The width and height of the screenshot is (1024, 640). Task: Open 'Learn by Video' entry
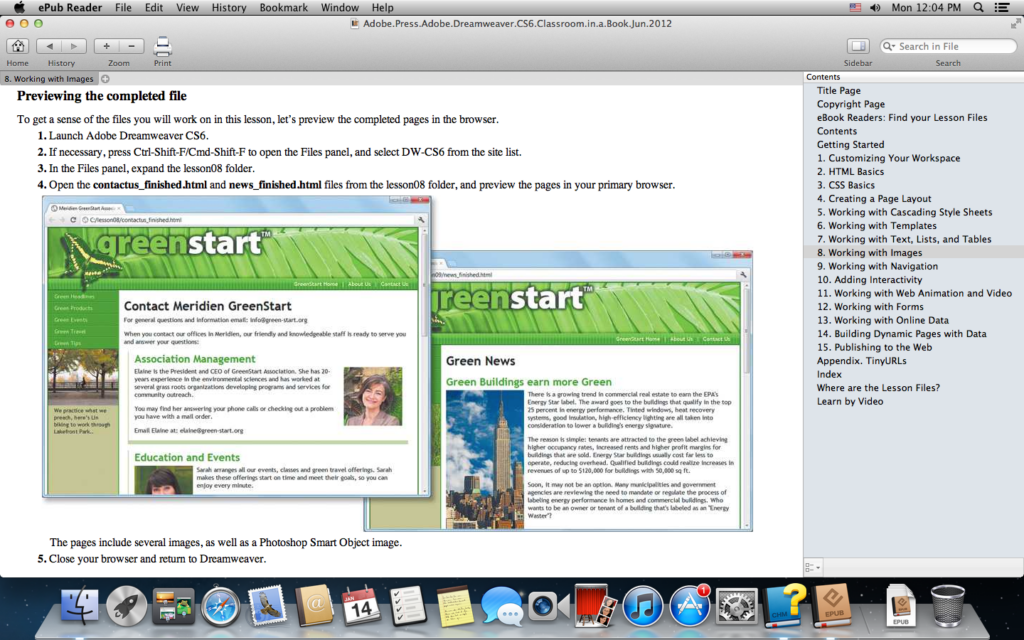click(850, 401)
